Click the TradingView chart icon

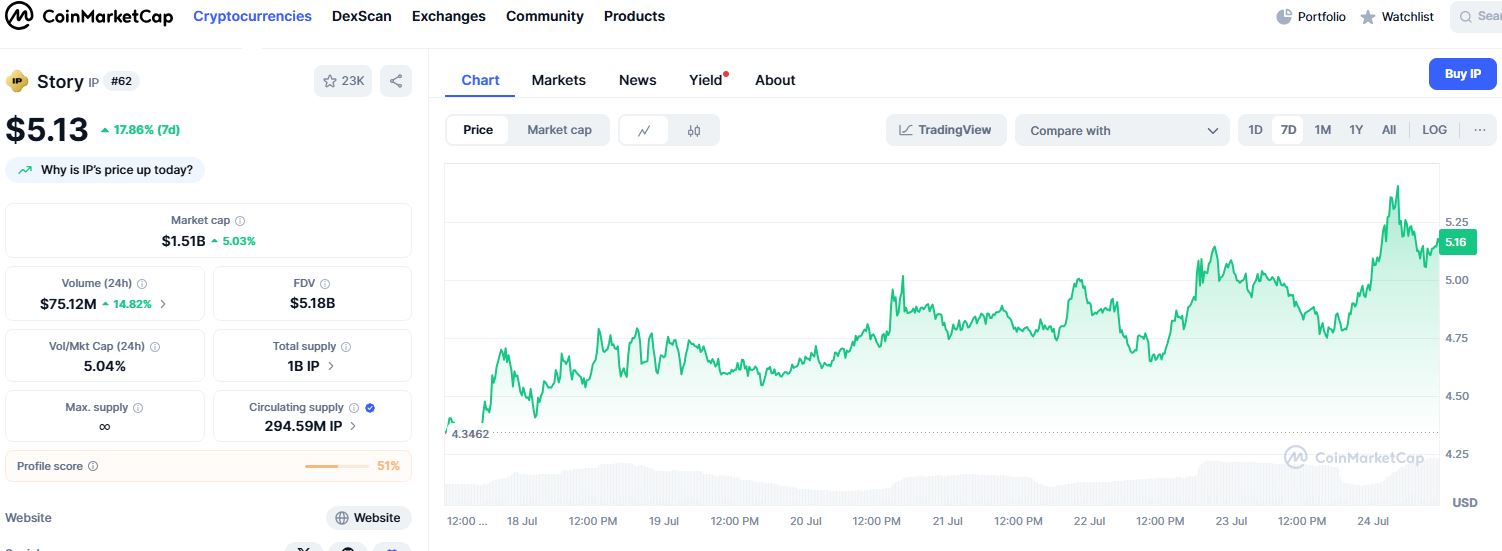click(x=906, y=130)
